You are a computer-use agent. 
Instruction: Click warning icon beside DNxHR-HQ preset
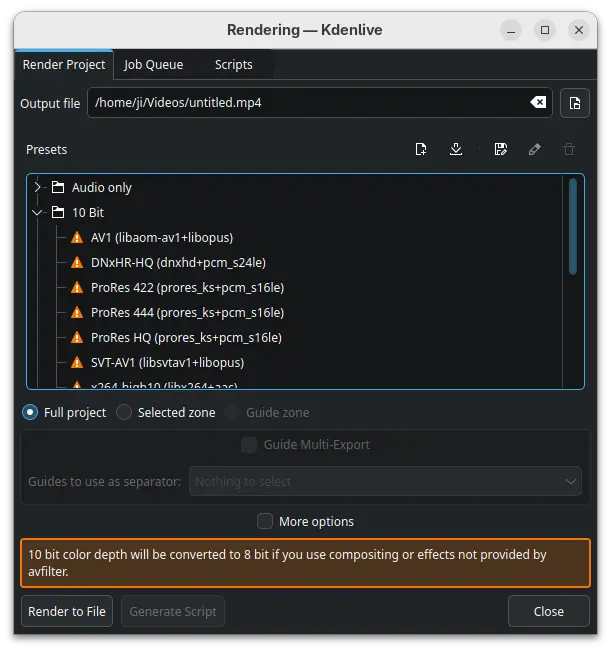pos(78,263)
